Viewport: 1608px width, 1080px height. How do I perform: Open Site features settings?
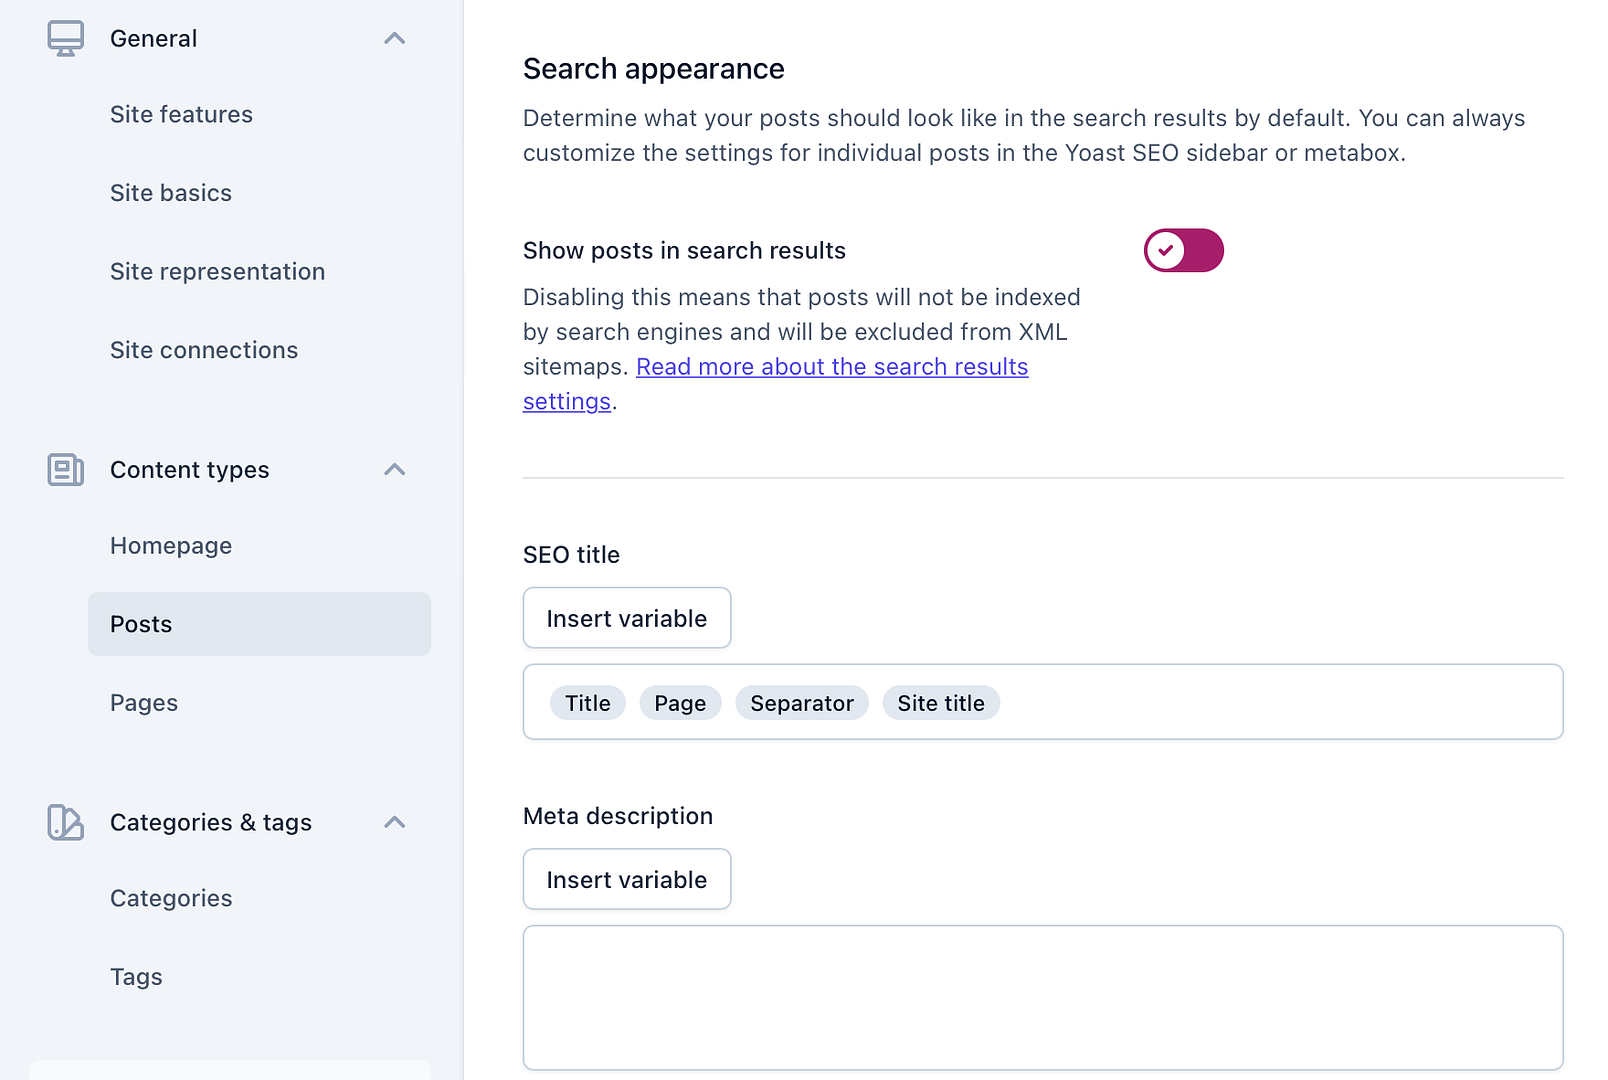(181, 114)
